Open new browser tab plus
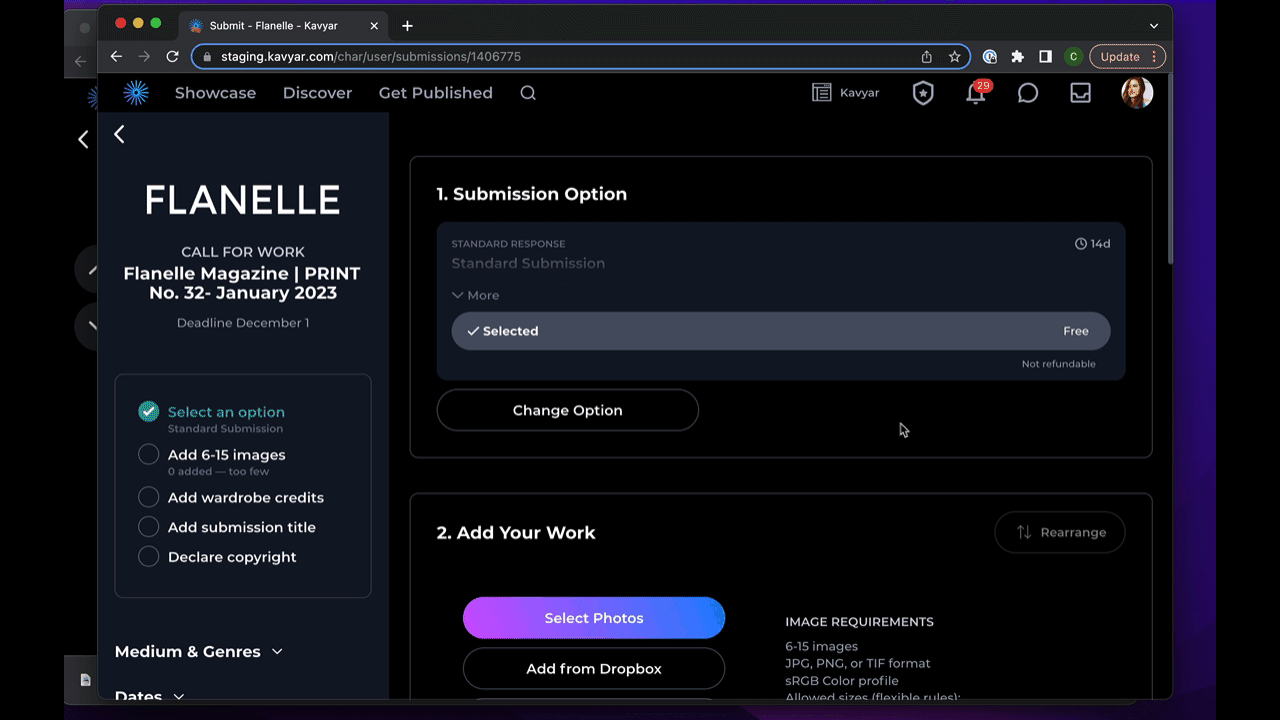This screenshot has width=1280, height=720. coord(407,26)
